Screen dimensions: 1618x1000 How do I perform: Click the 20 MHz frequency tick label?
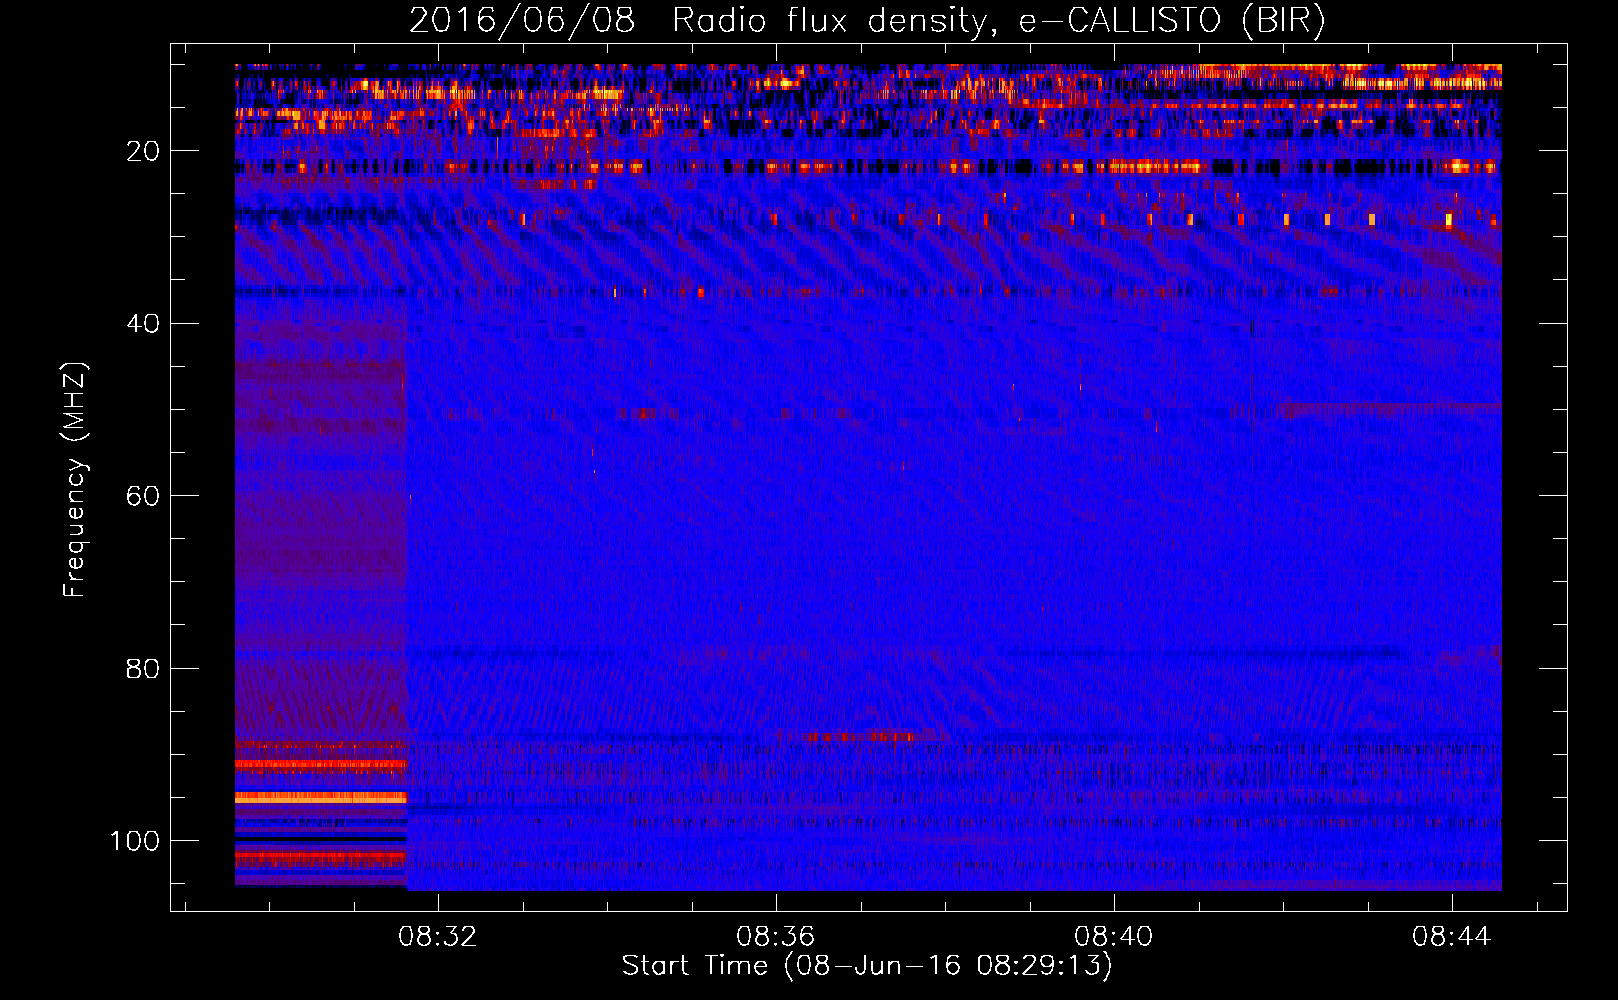143,151
